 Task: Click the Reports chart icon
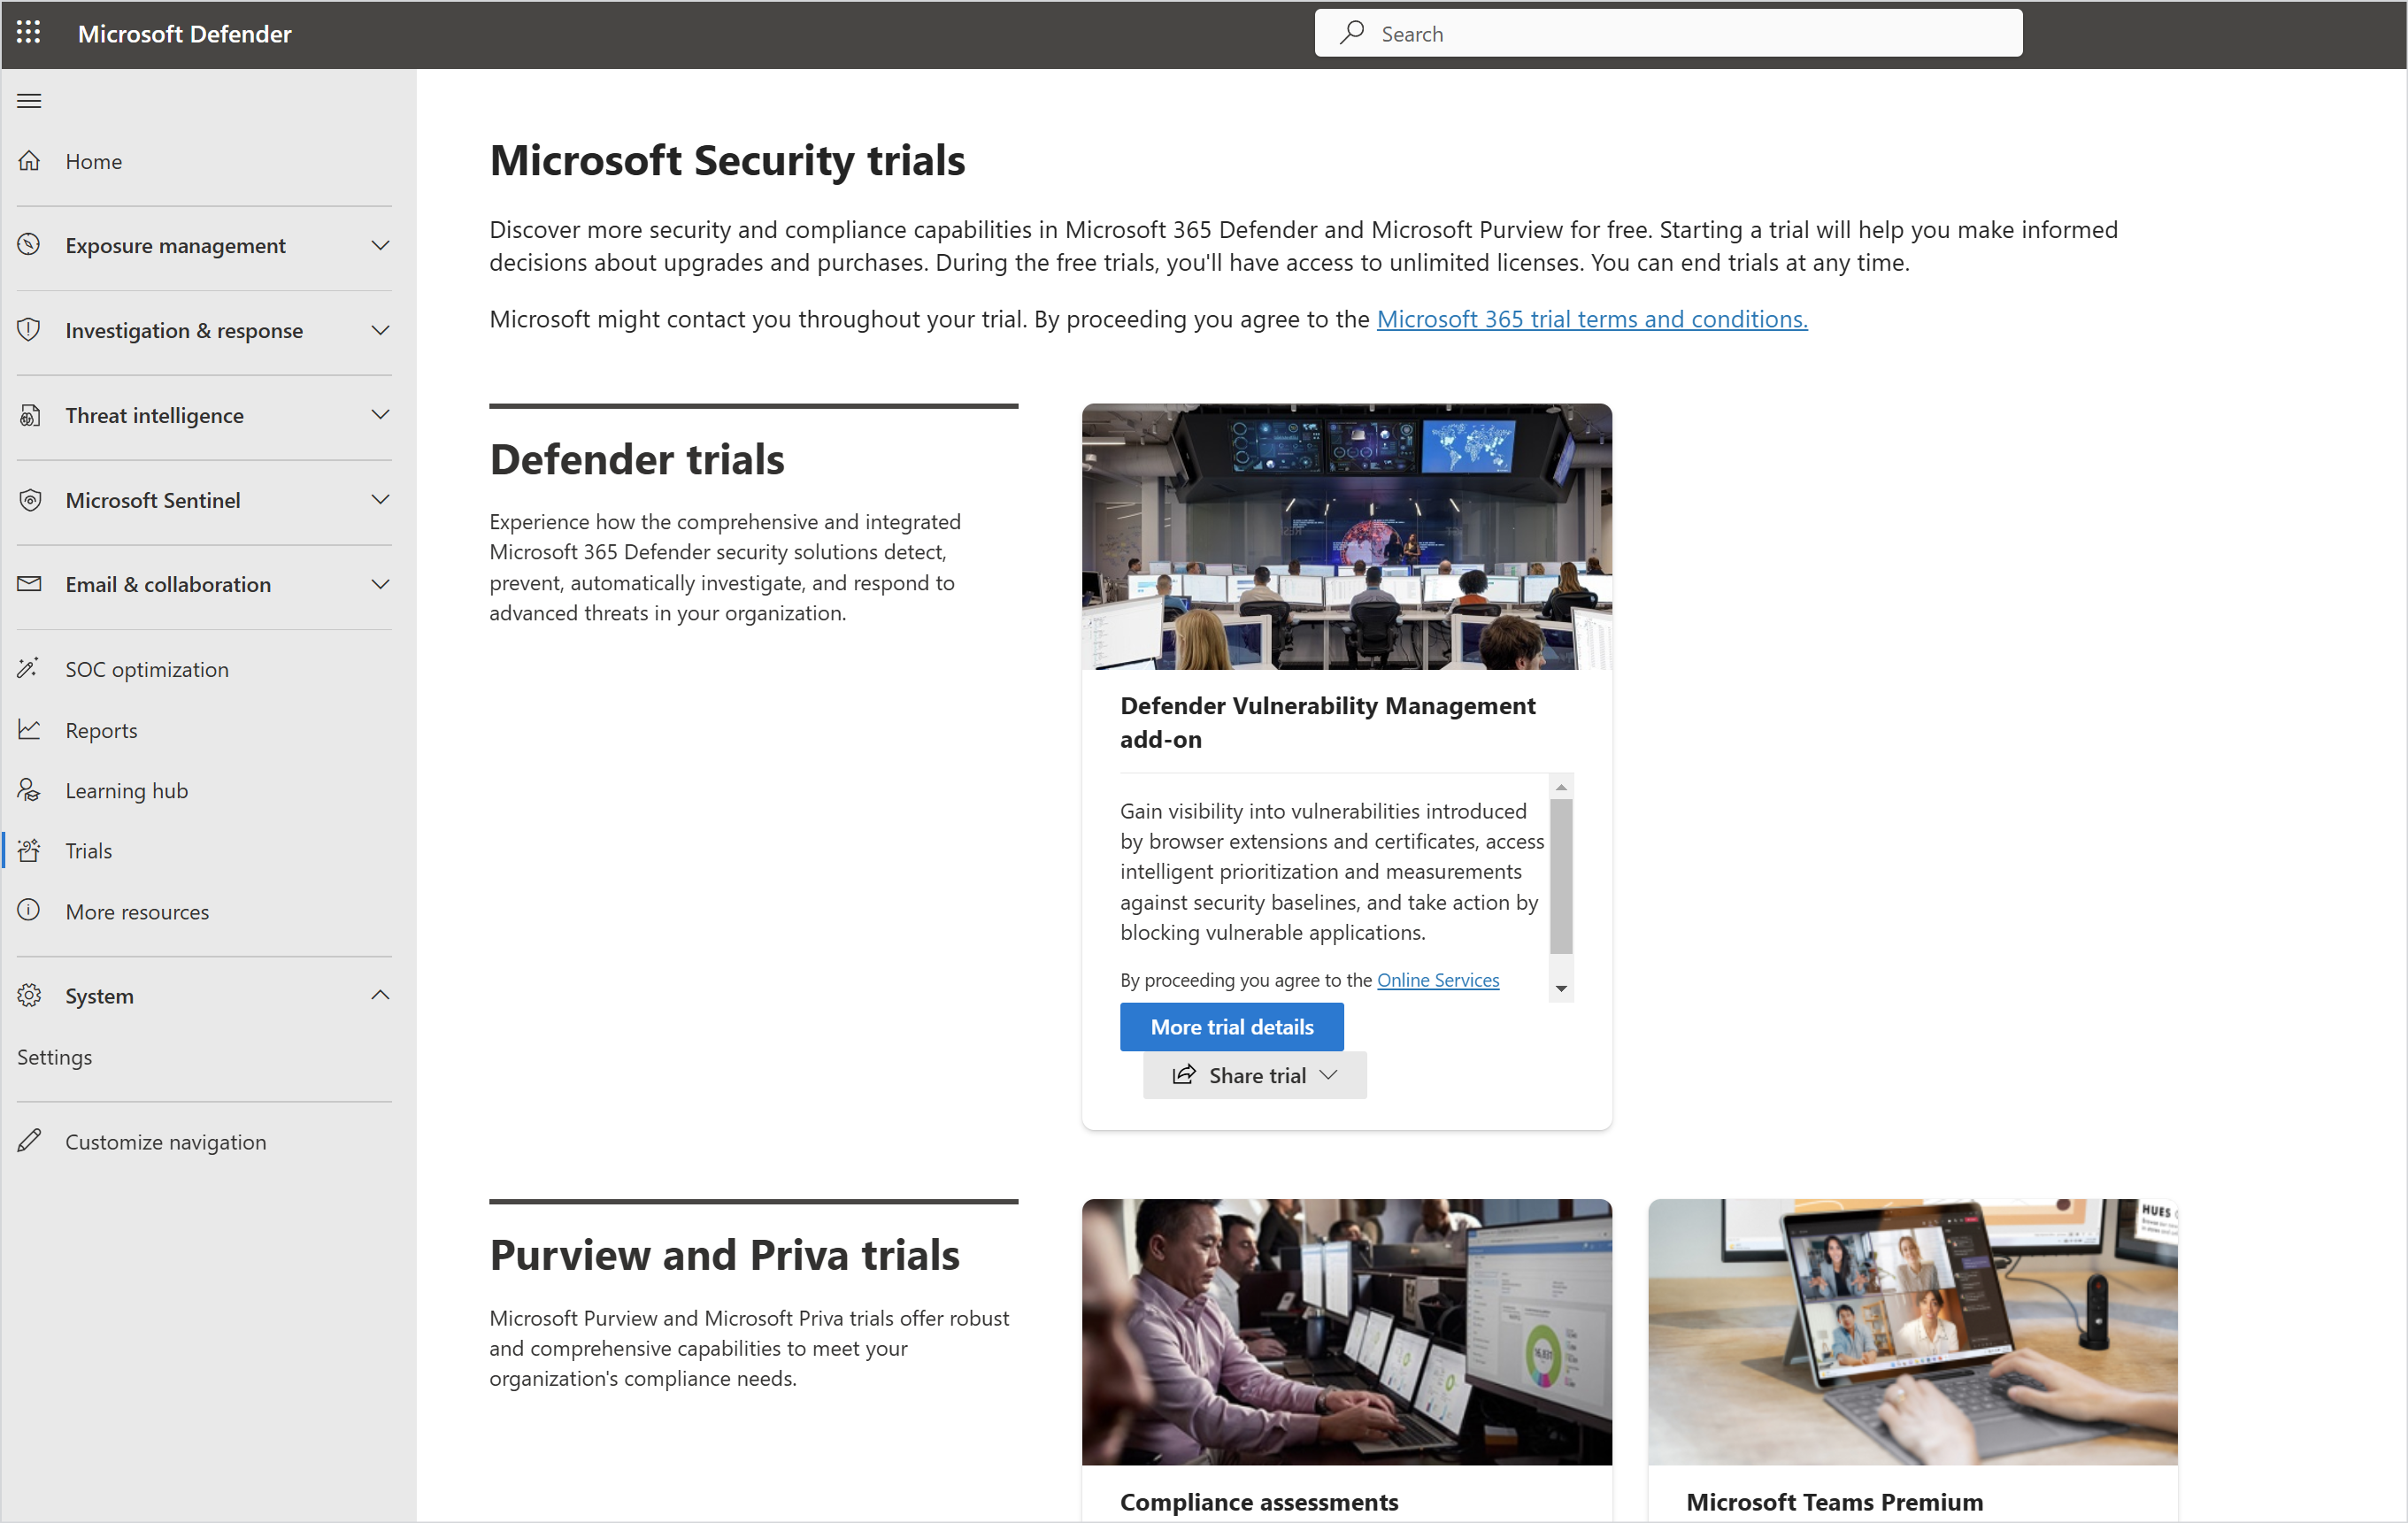click(x=29, y=729)
